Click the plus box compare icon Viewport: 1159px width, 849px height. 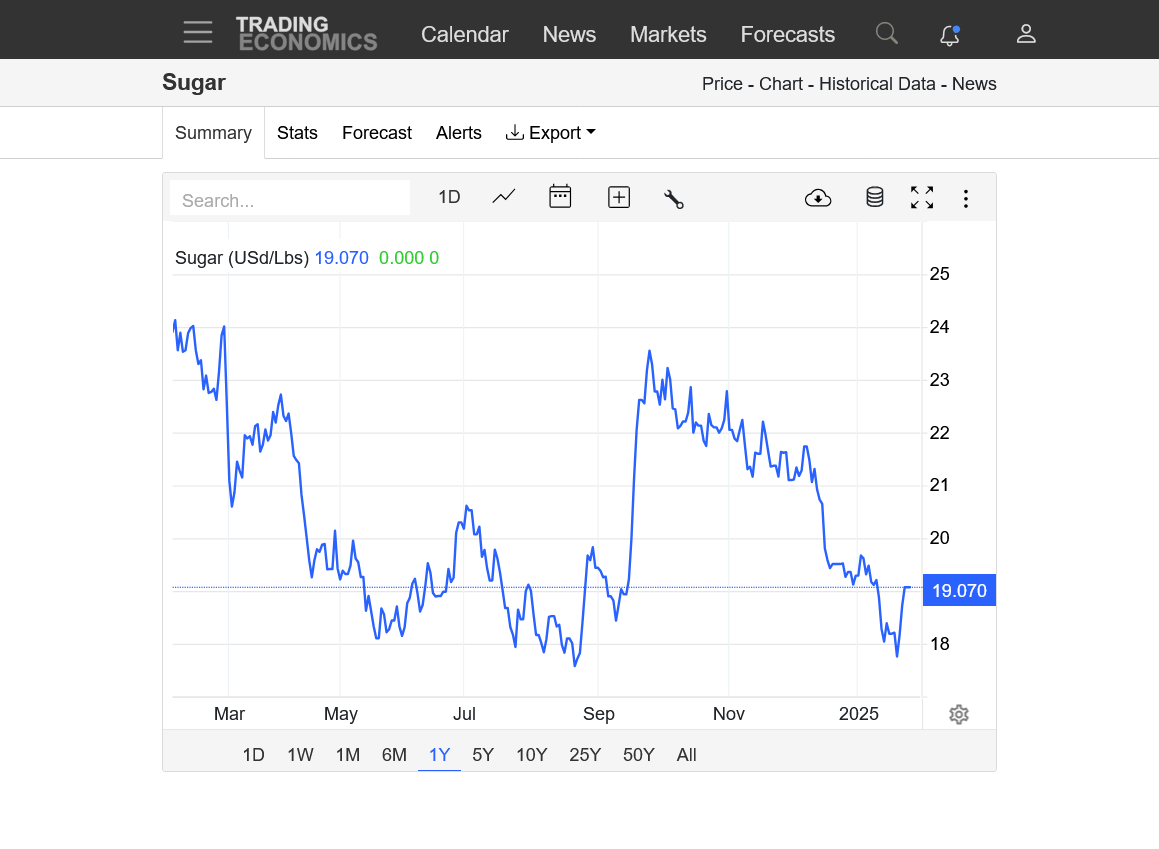619,198
